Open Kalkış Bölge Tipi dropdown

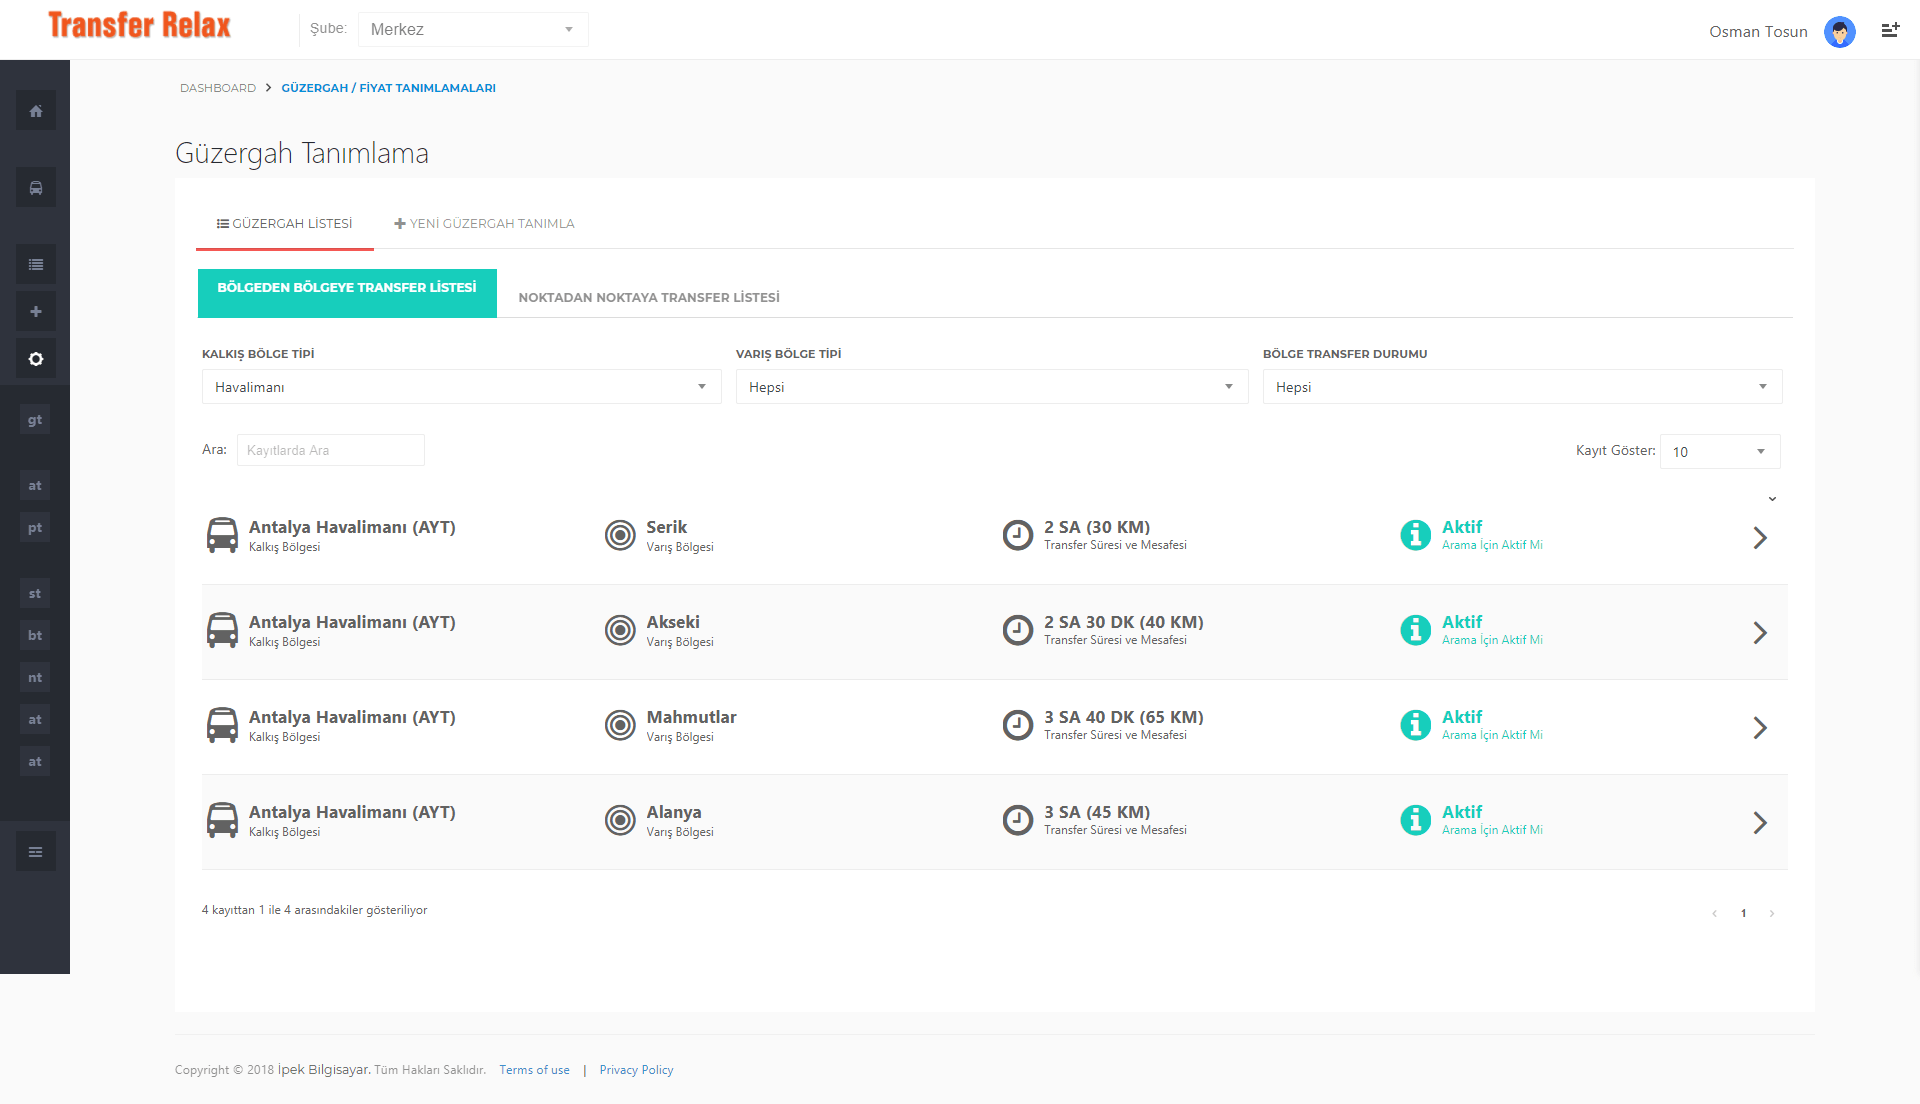pyautogui.click(x=461, y=387)
